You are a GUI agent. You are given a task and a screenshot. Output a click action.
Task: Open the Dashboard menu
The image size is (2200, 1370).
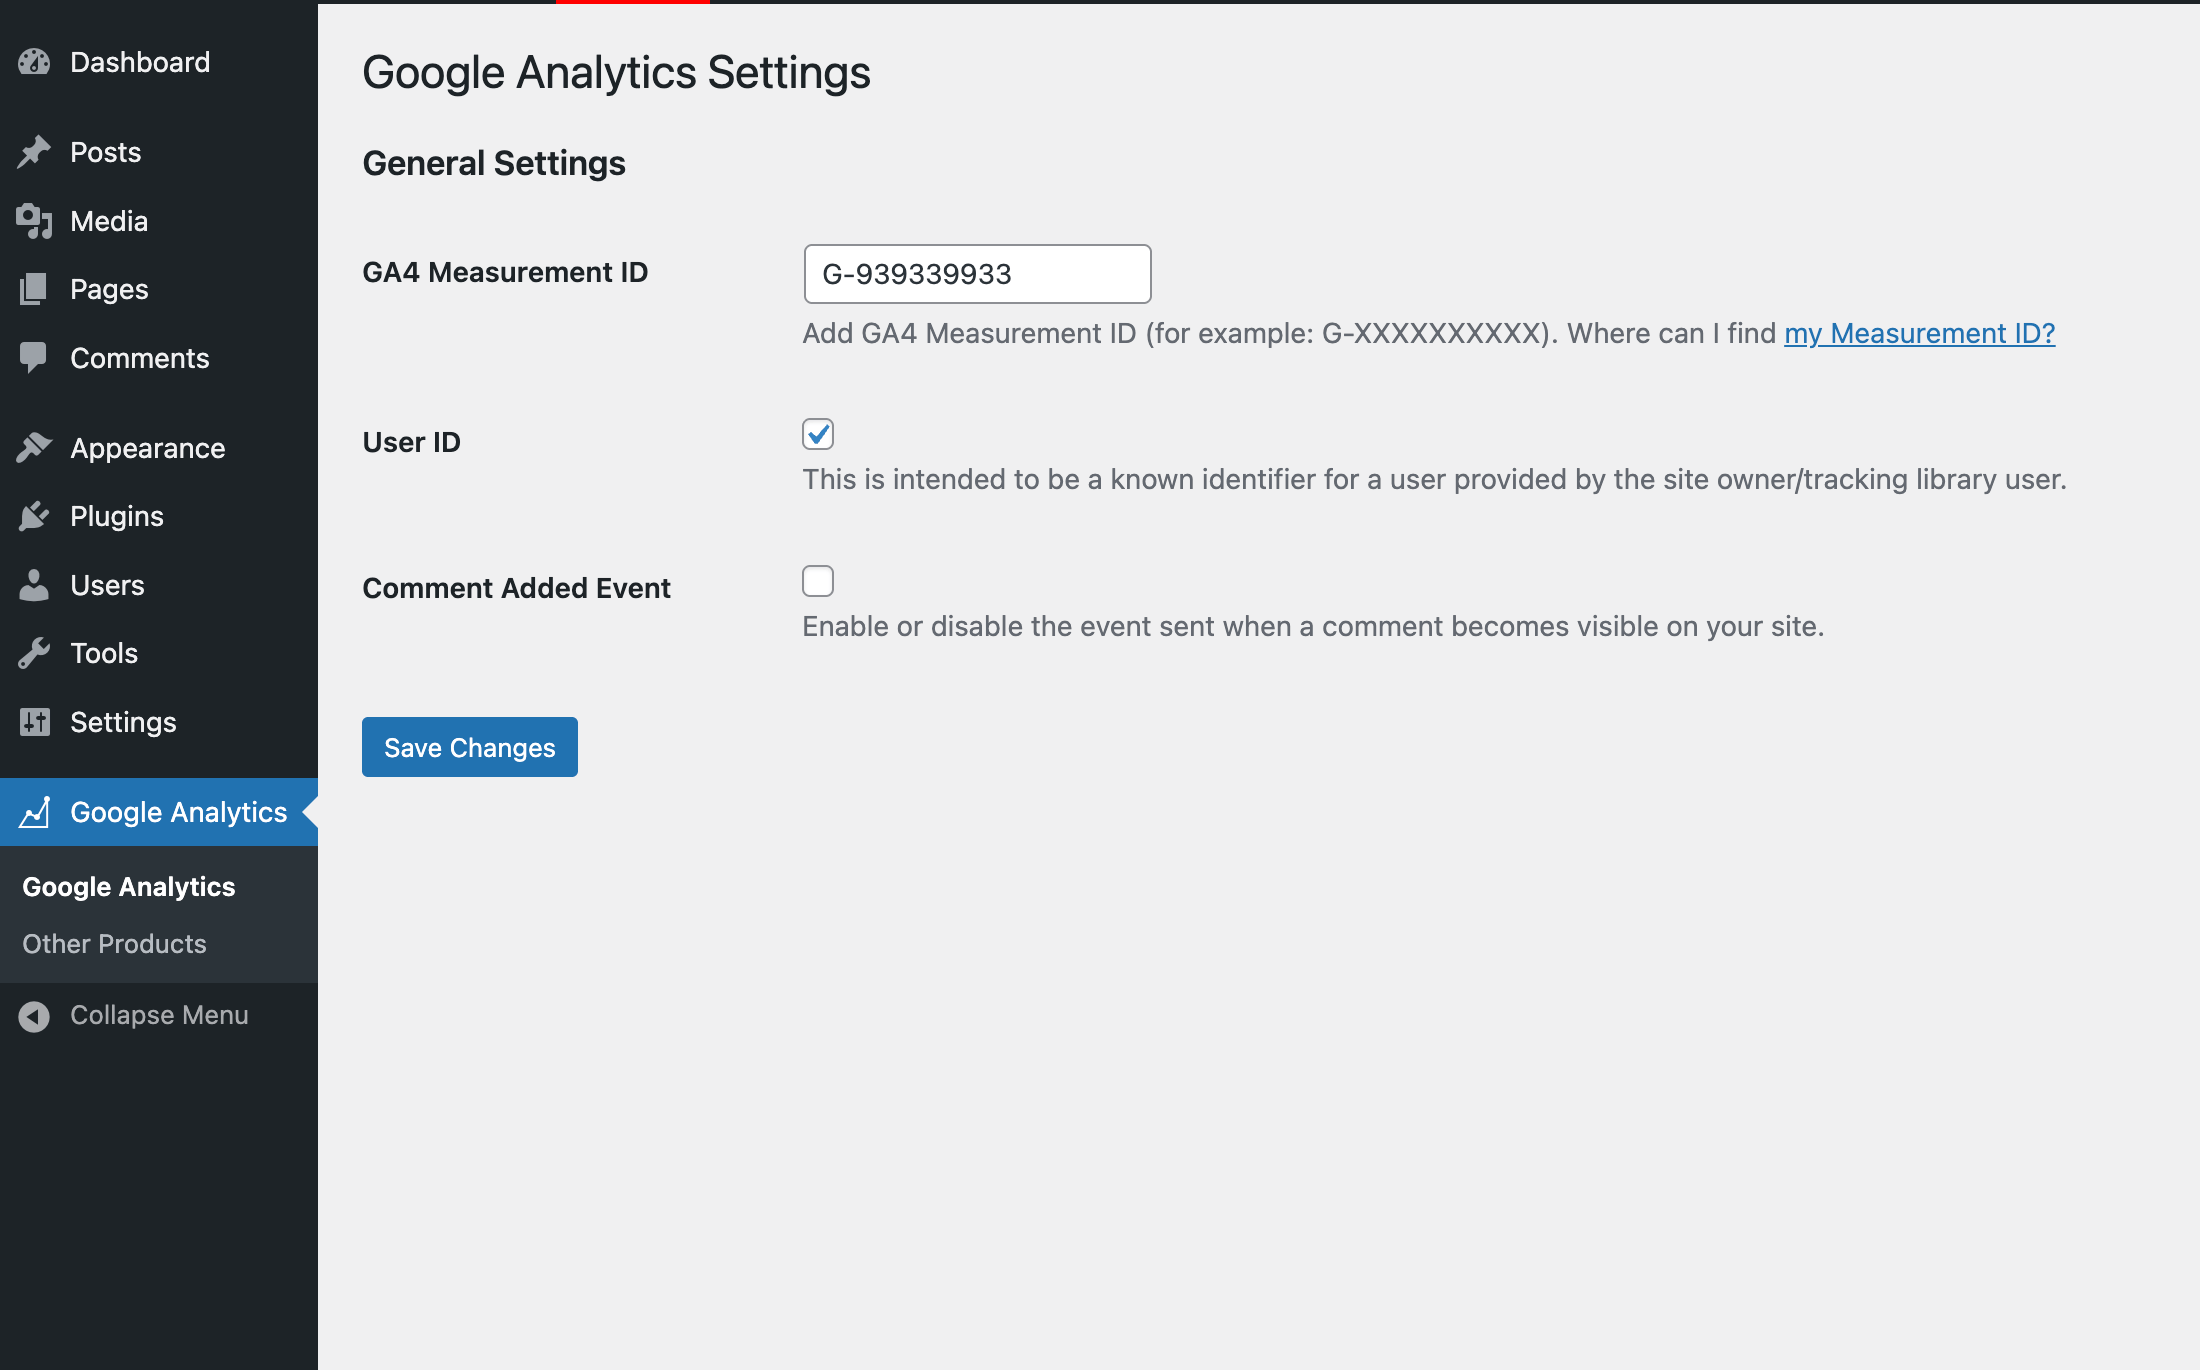(x=140, y=62)
